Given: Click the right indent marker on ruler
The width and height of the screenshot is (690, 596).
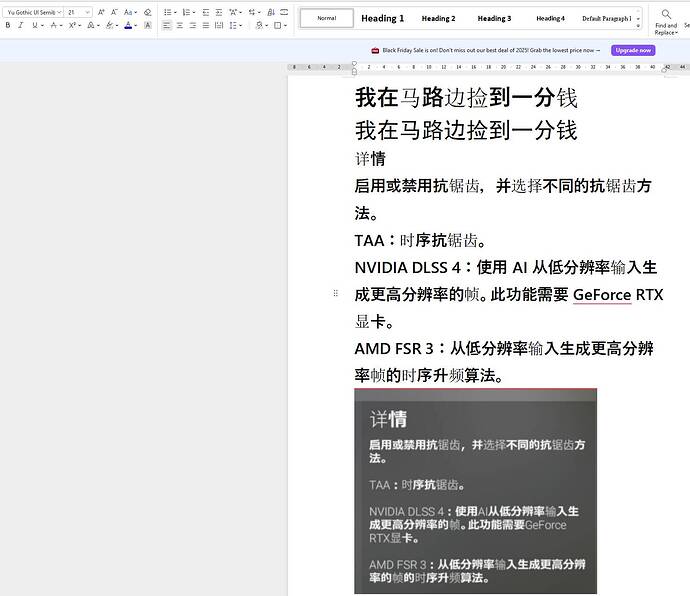Looking at the screenshot, I should tap(664, 69).
